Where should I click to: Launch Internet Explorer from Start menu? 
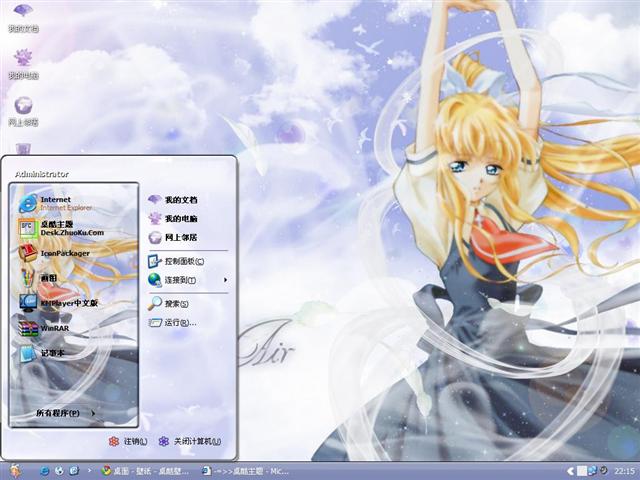(x=56, y=203)
